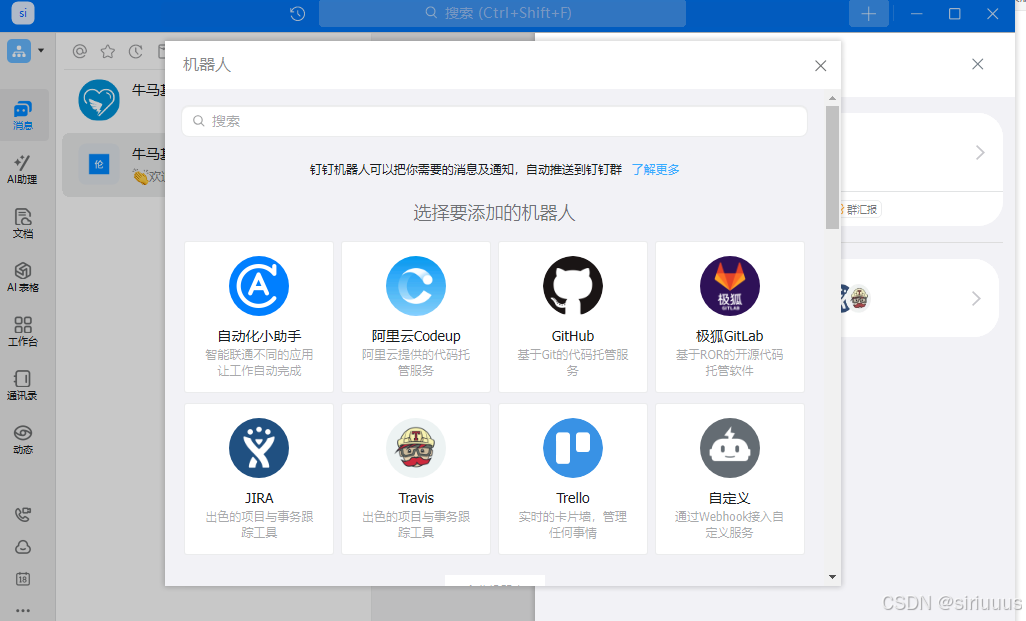The width and height of the screenshot is (1026, 621).
Task: Click the 自动化小助手 card title text
Action: [x=259, y=336]
